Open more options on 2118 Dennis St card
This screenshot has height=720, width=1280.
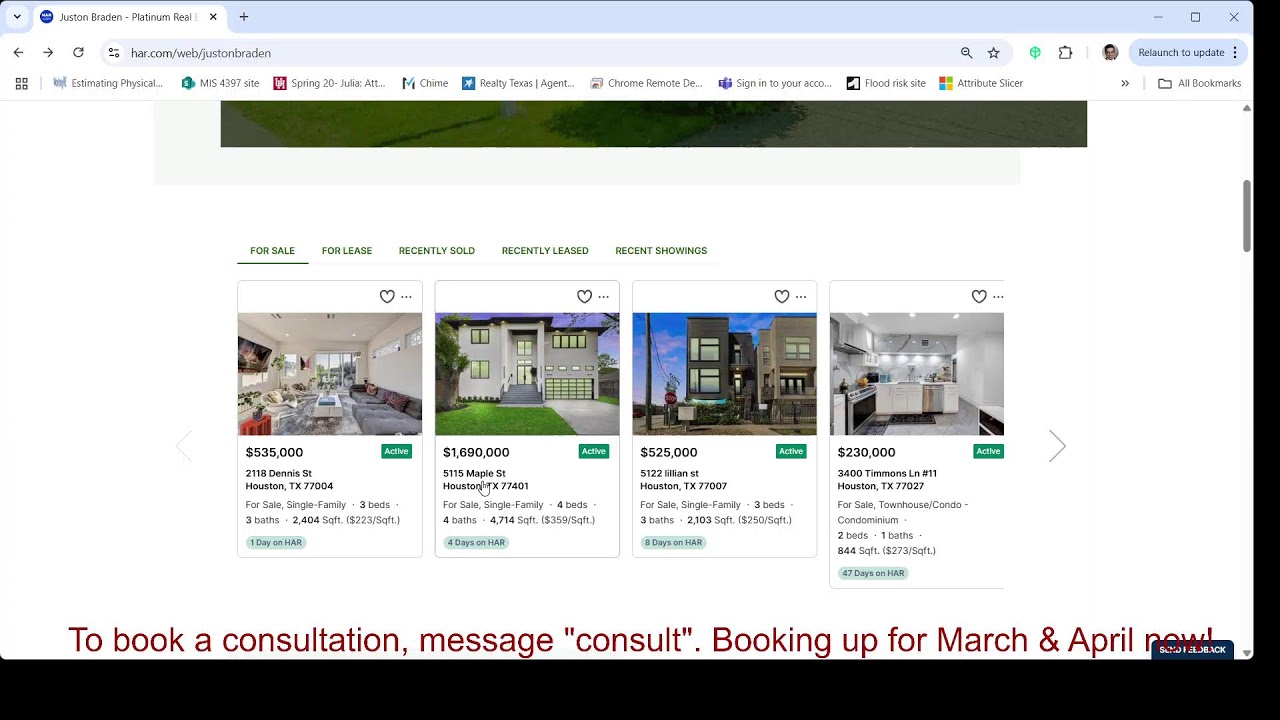coord(406,297)
